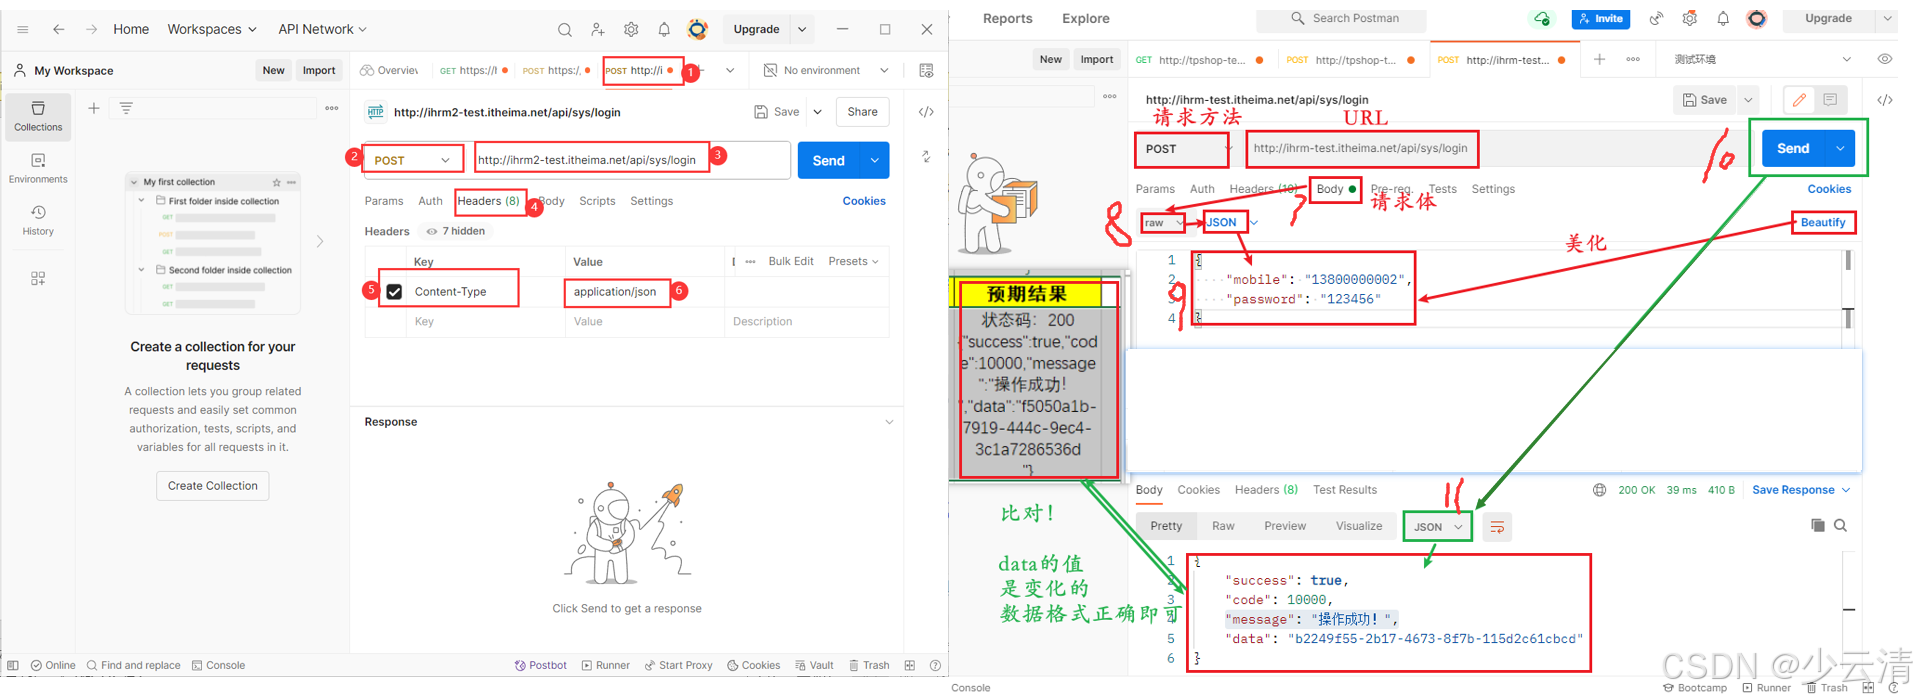1917x698 pixels.
Task: Open settings gear in left Postman header
Action: pos(631,30)
